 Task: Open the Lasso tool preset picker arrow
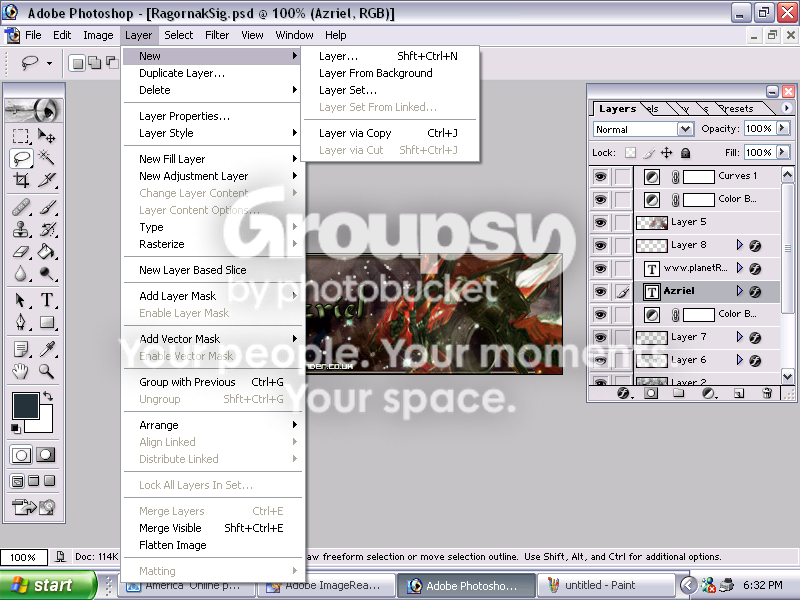[x=49, y=63]
